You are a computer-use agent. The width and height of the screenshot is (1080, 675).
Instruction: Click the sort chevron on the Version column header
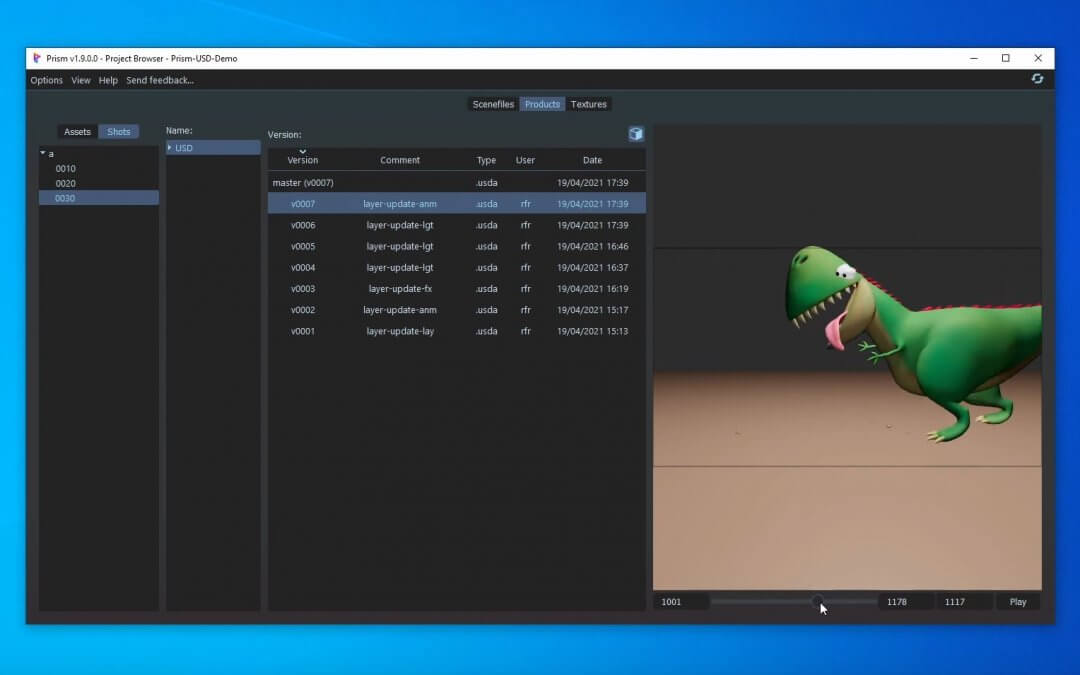click(x=303, y=151)
